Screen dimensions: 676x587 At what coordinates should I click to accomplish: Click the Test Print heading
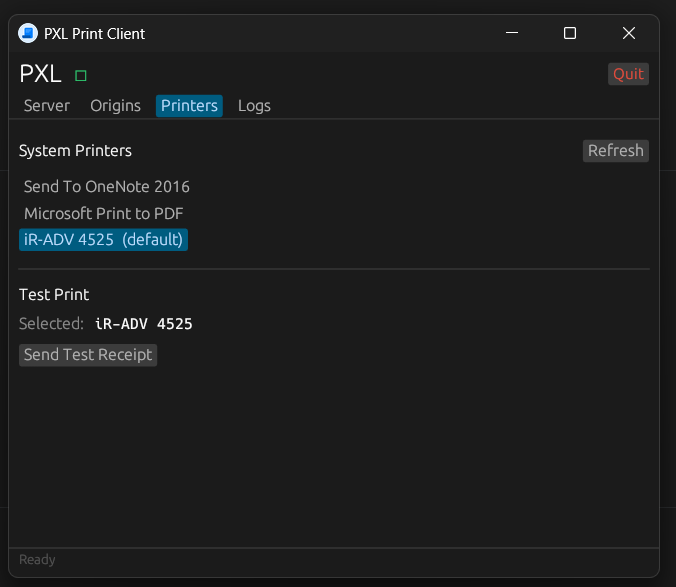pyautogui.click(x=54, y=295)
